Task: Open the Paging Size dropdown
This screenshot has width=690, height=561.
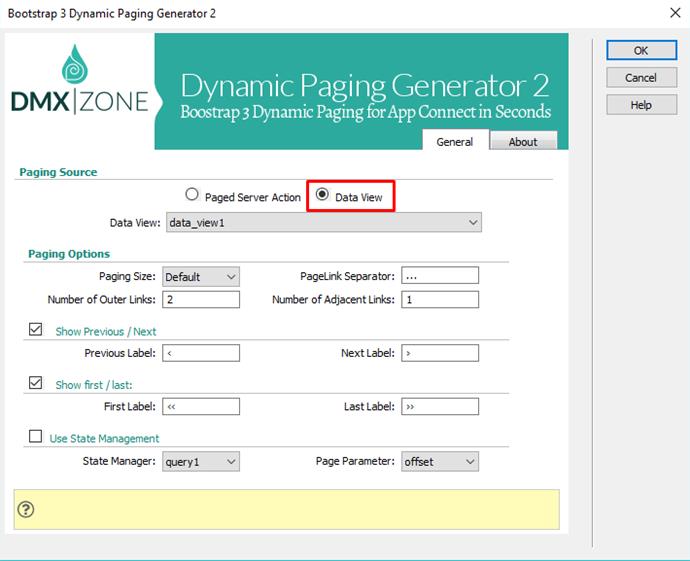Action: coord(201,277)
